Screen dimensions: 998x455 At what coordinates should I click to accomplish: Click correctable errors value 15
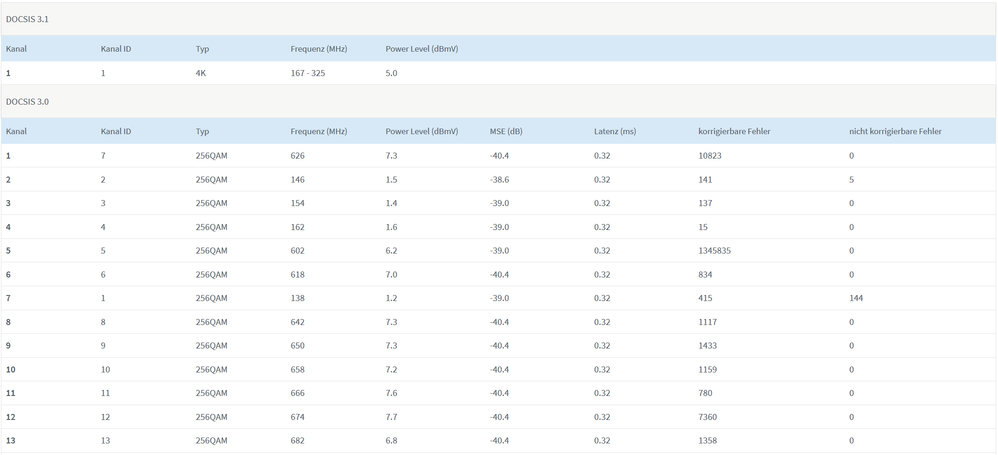point(703,227)
